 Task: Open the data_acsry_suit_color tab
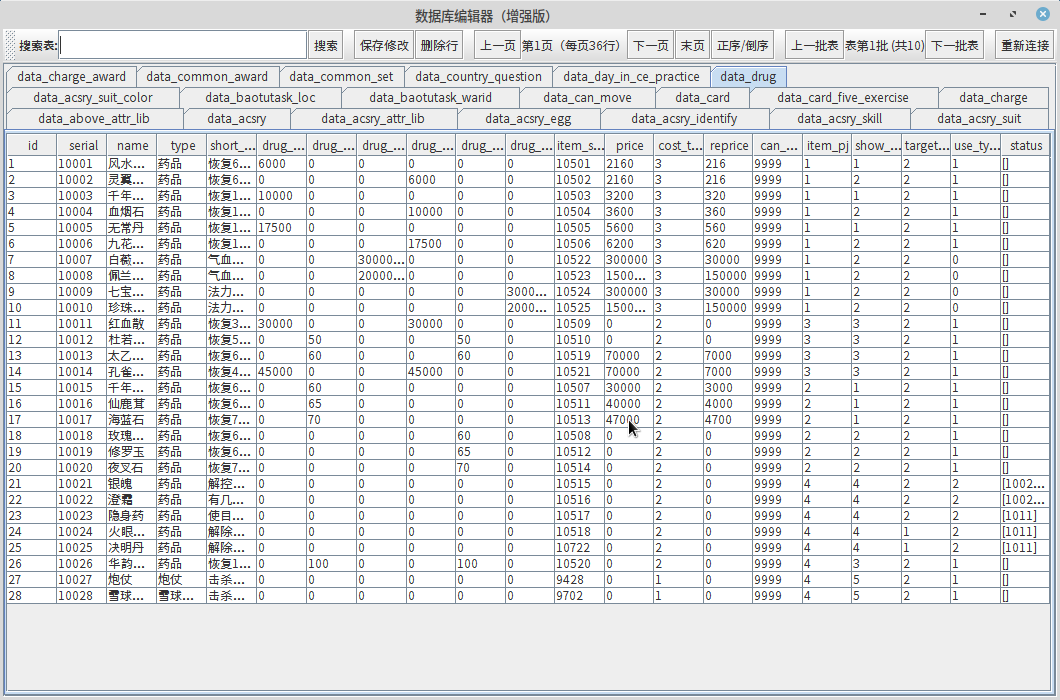point(93,97)
